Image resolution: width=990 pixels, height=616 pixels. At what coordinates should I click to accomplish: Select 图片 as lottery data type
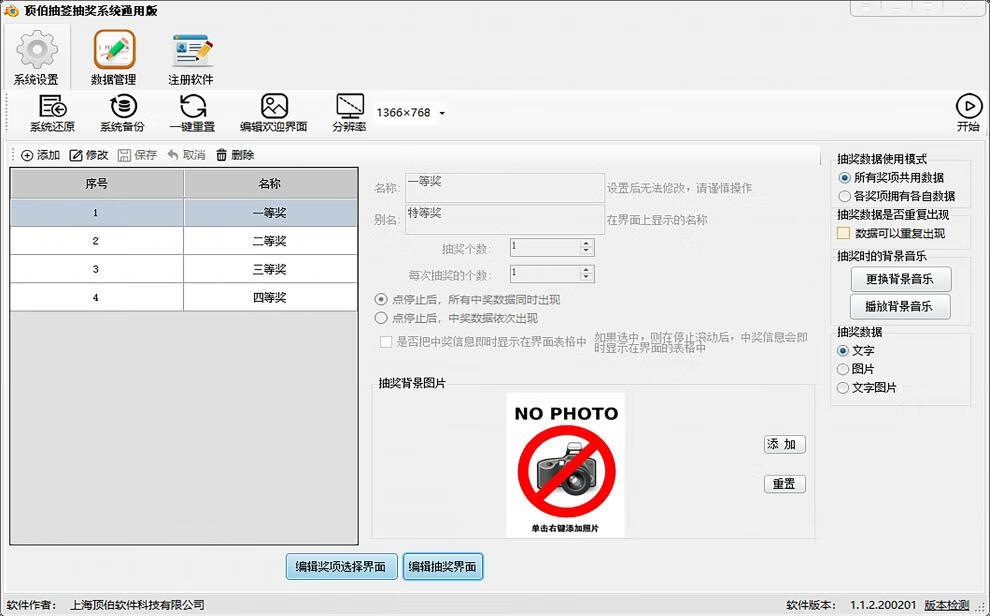point(843,369)
